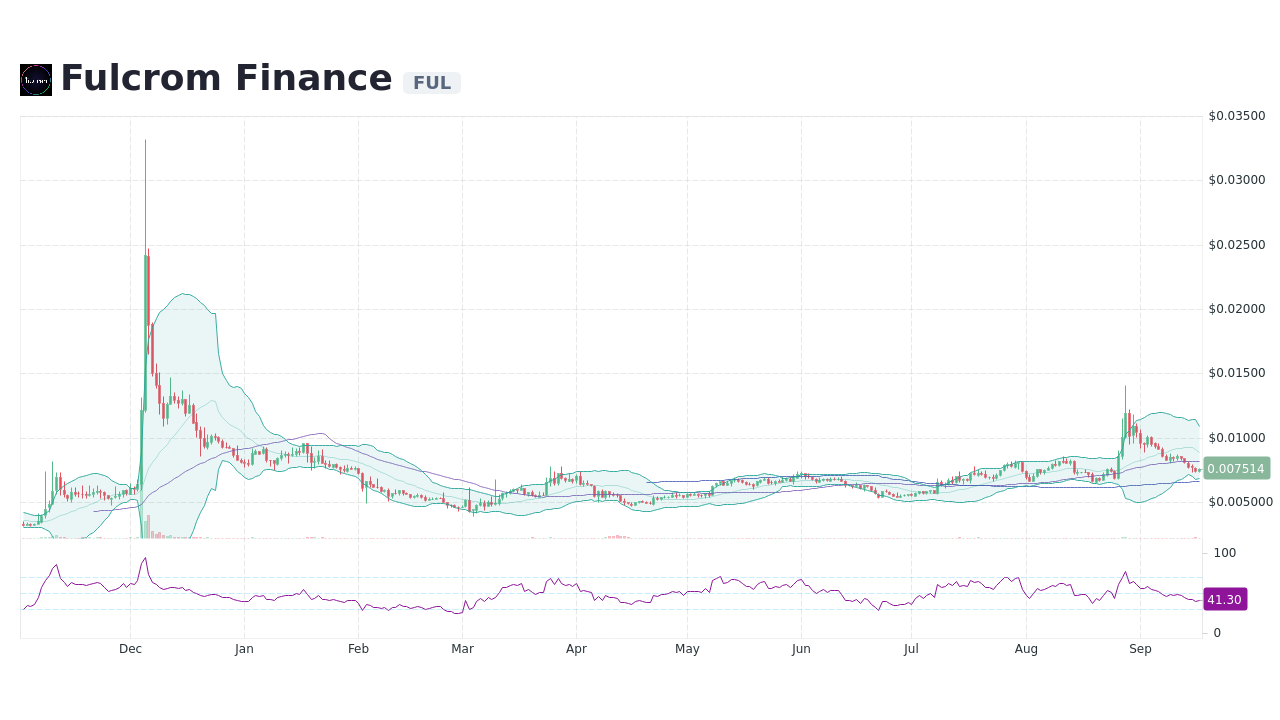The height and width of the screenshot is (720, 1280).
Task: Click the 100 level marker on RSI scale
Action: [x=1223, y=553]
